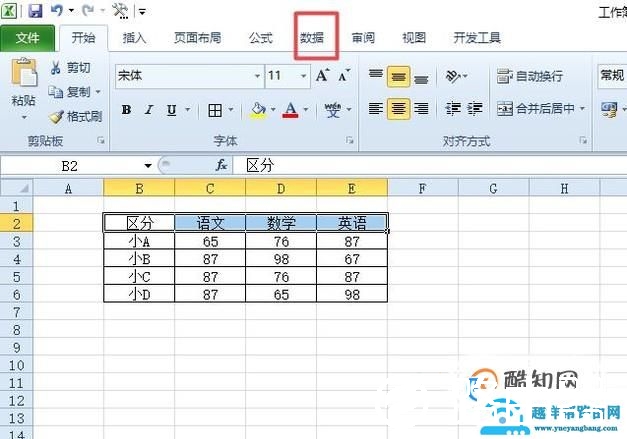The width and height of the screenshot is (627, 439).
Task: Switch to the 数据 Data tab
Action: click(x=312, y=38)
